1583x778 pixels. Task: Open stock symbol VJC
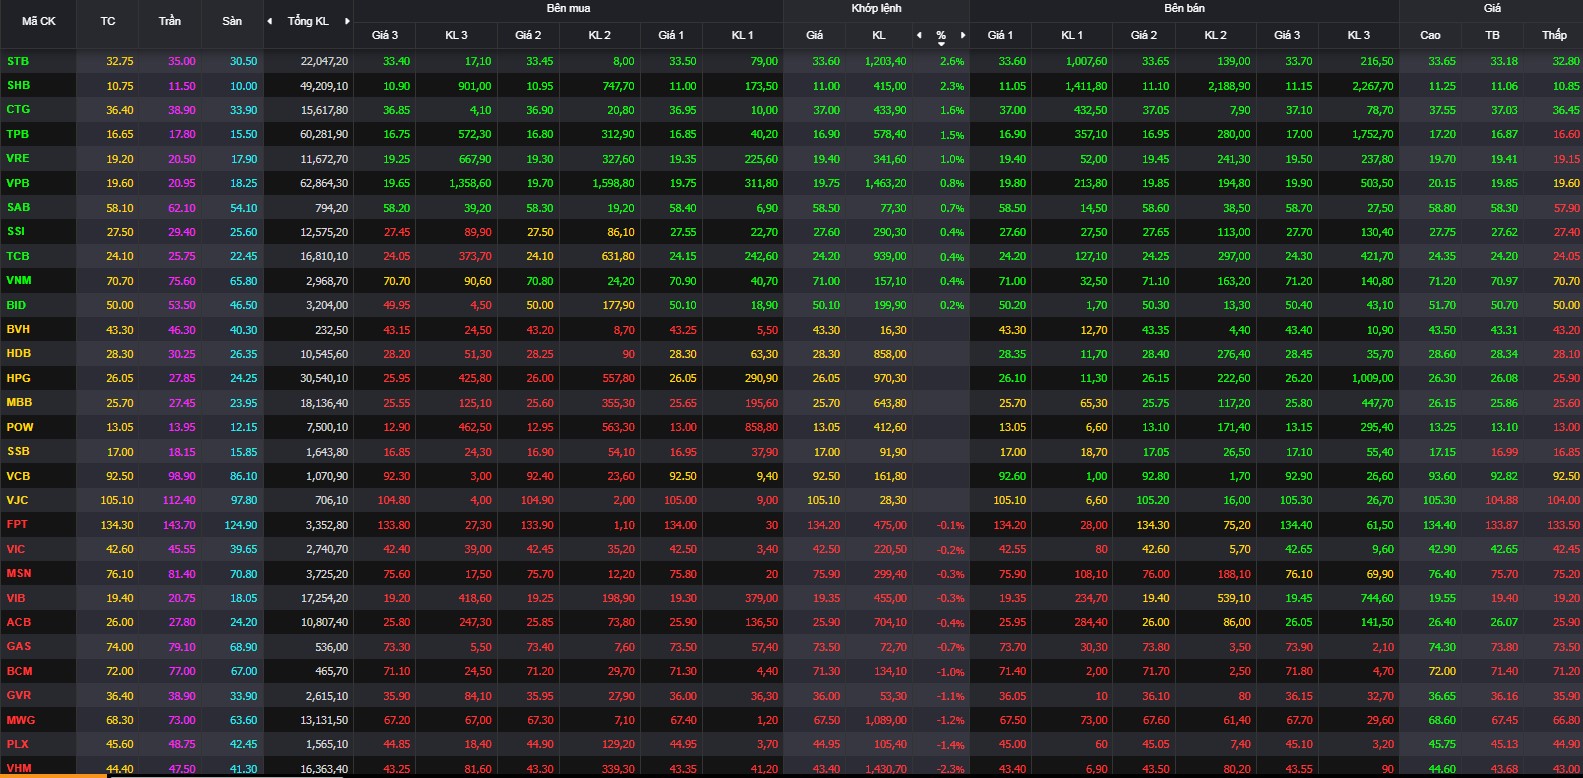(x=17, y=500)
